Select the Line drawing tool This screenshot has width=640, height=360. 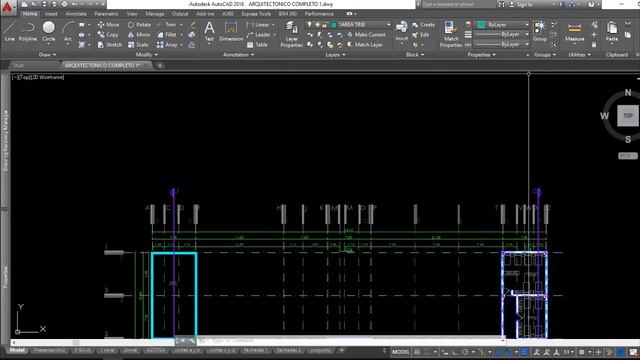point(9,31)
